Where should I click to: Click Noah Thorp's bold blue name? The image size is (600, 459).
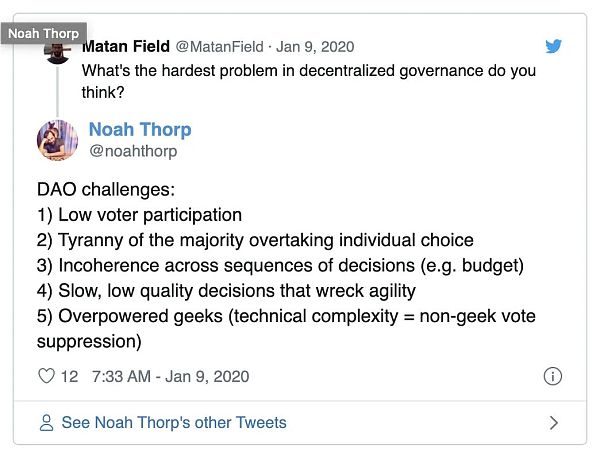pos(140,130)
